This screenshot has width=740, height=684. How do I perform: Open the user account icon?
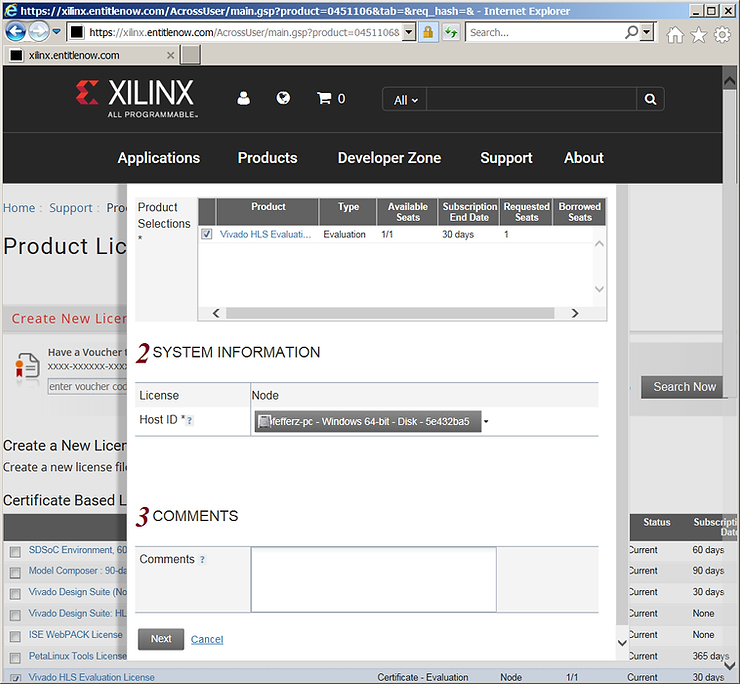click(x=244, y=98)
